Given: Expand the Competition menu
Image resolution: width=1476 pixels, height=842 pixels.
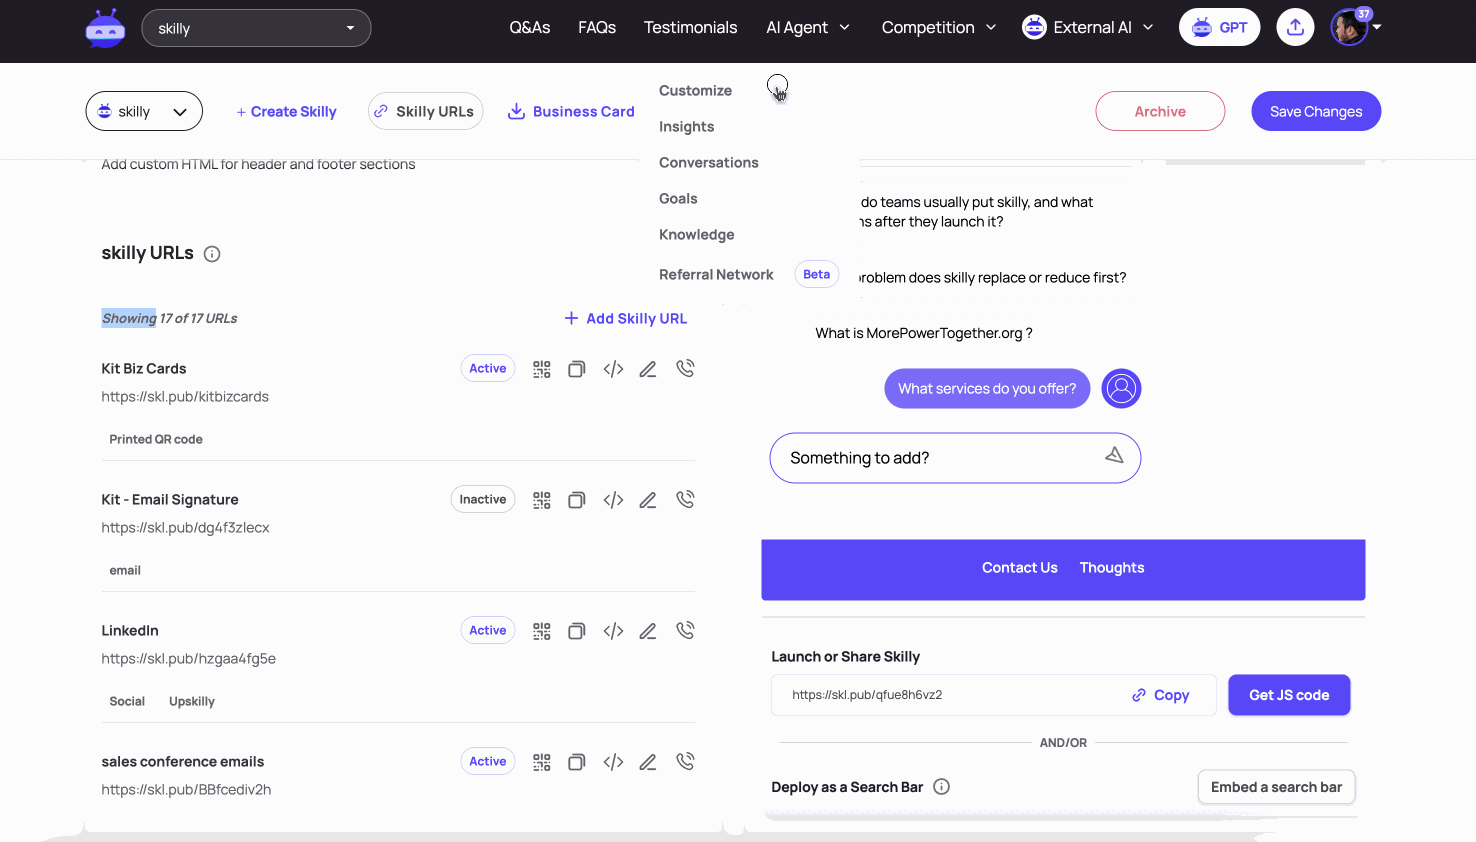Looking at the screenshot, I should coord(939,28).
